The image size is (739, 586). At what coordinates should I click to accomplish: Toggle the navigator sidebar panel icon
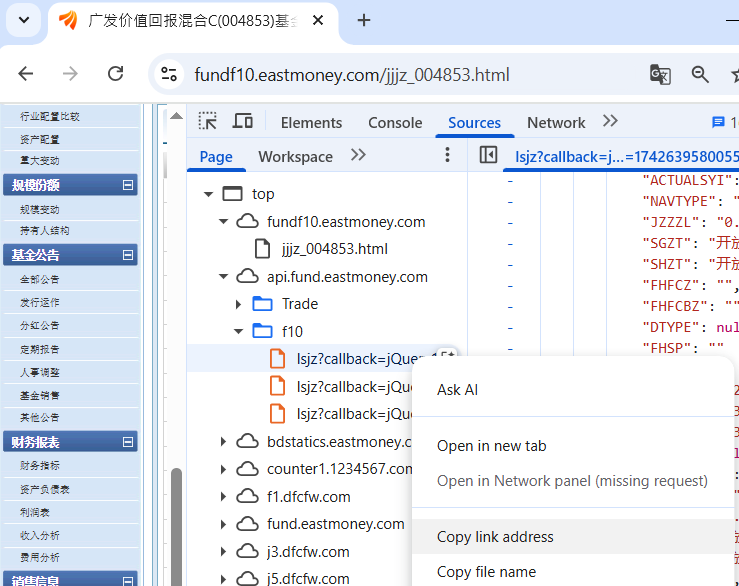point(488,155)
